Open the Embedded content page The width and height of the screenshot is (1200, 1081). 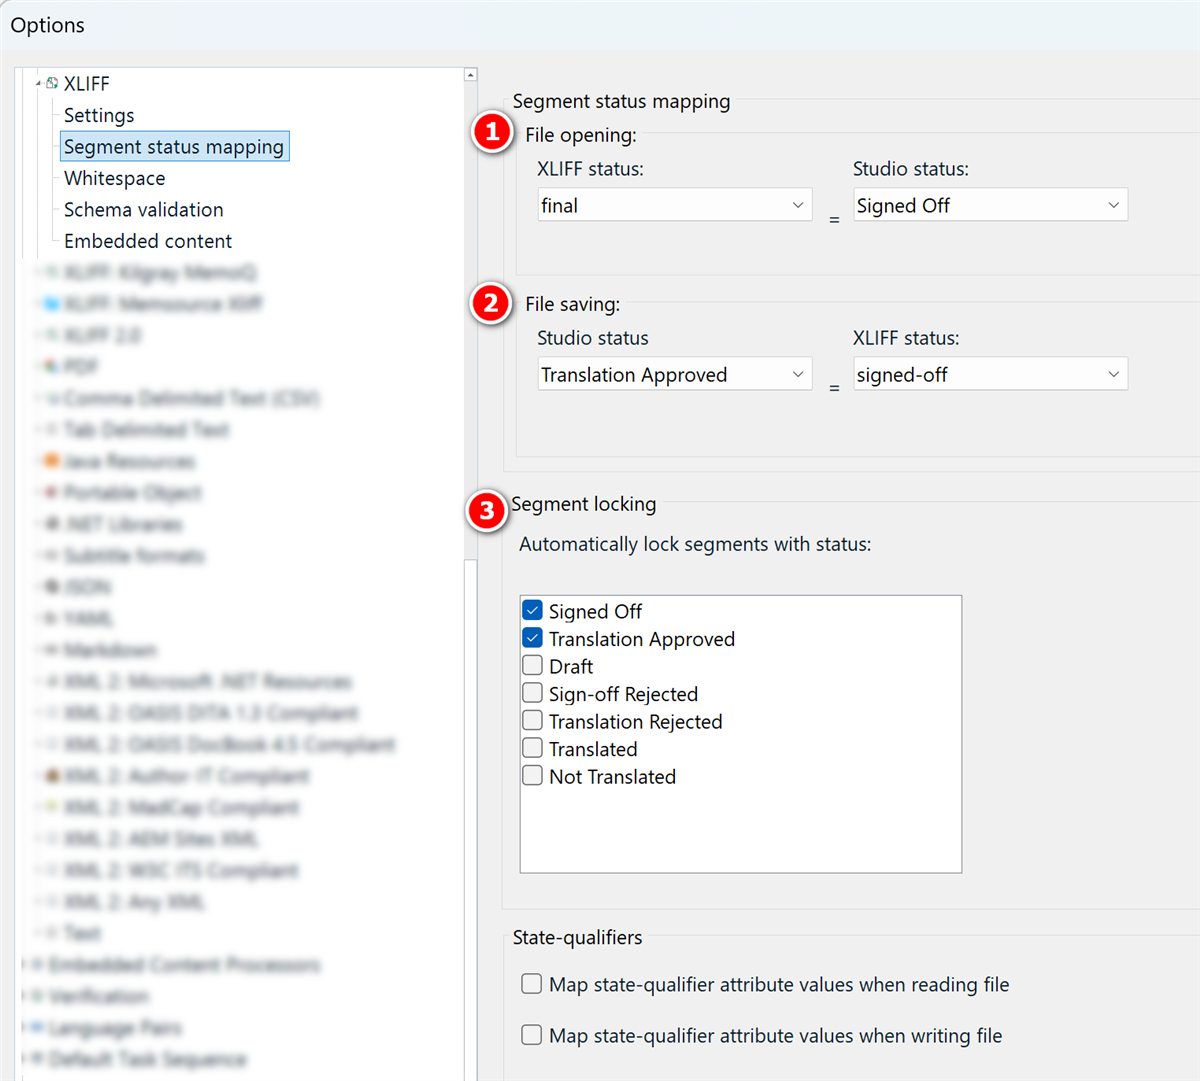[x=147, y=240]
